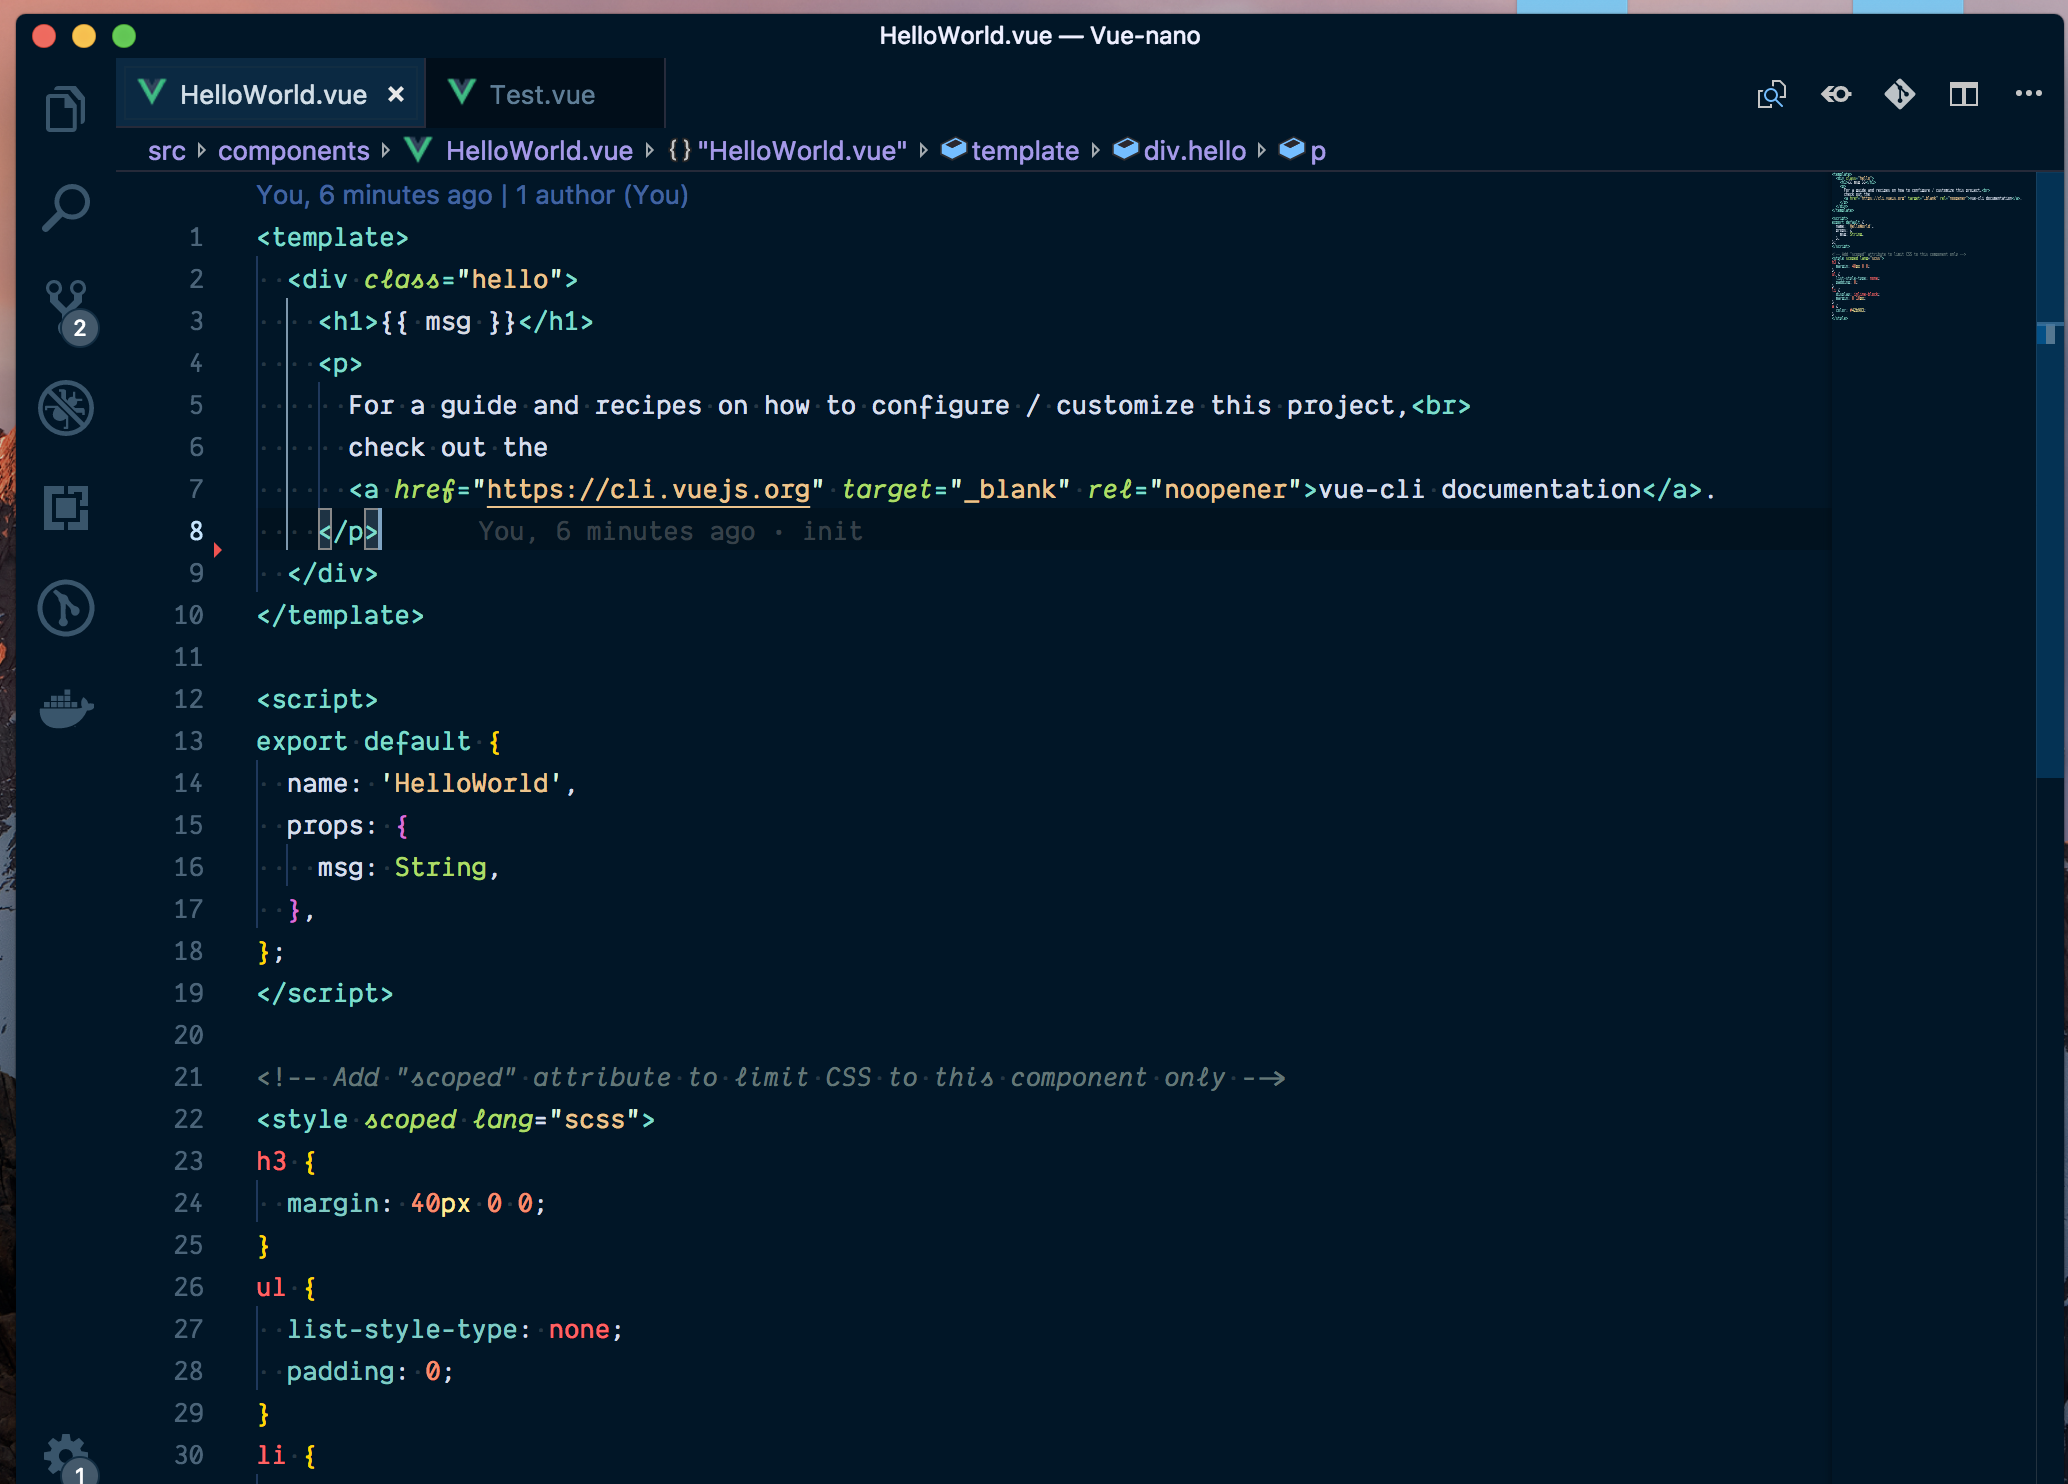Click the "HelloWorld.vue" symbol breadcrumb
Image resolution: width=2068 pixels, height=1484 pixels.
click(x=788, y=151)
